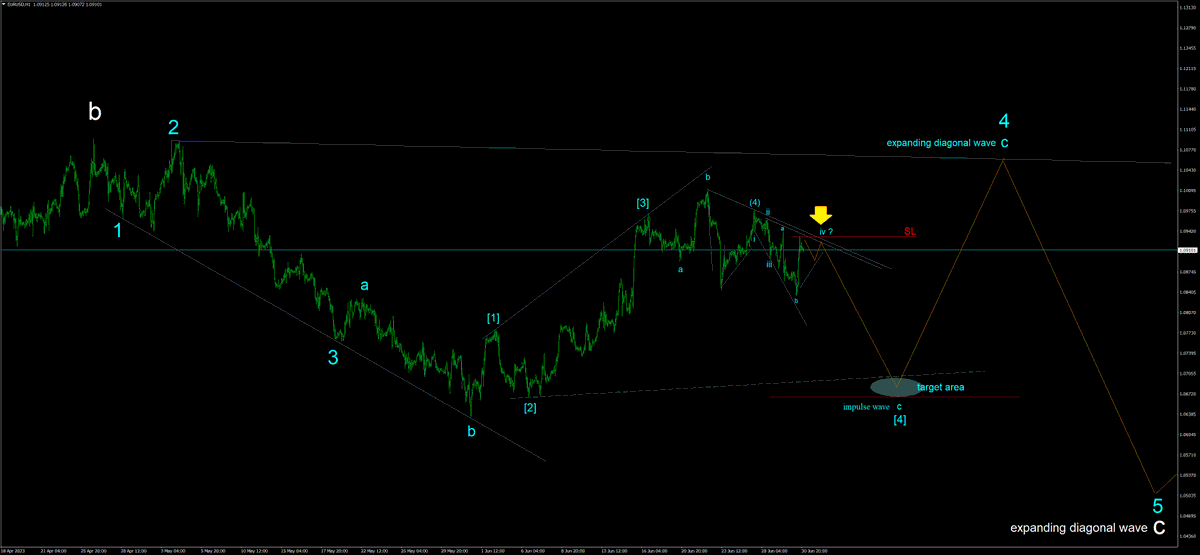Click the 1.10770 price axis label
The width and height of the screenshot is (1200, 555).
click(x=1186, y=149)
